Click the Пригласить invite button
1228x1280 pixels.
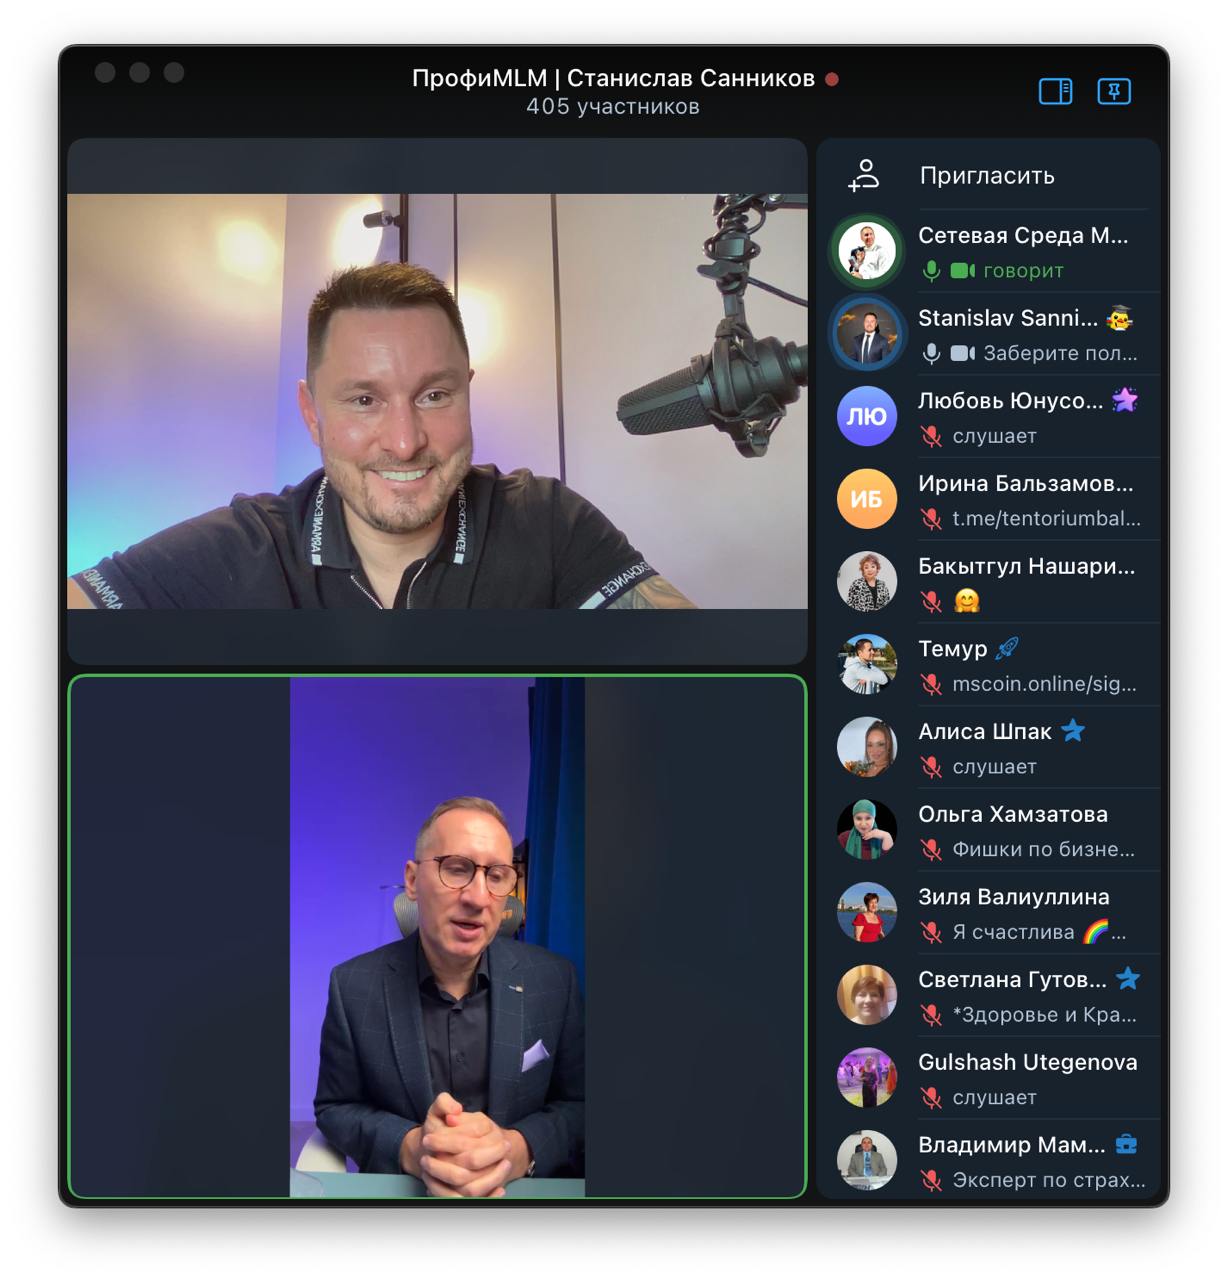986,176
